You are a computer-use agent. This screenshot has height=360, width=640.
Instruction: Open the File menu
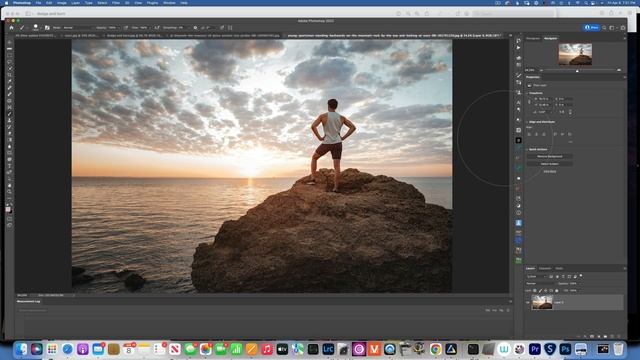coord(38,2)
